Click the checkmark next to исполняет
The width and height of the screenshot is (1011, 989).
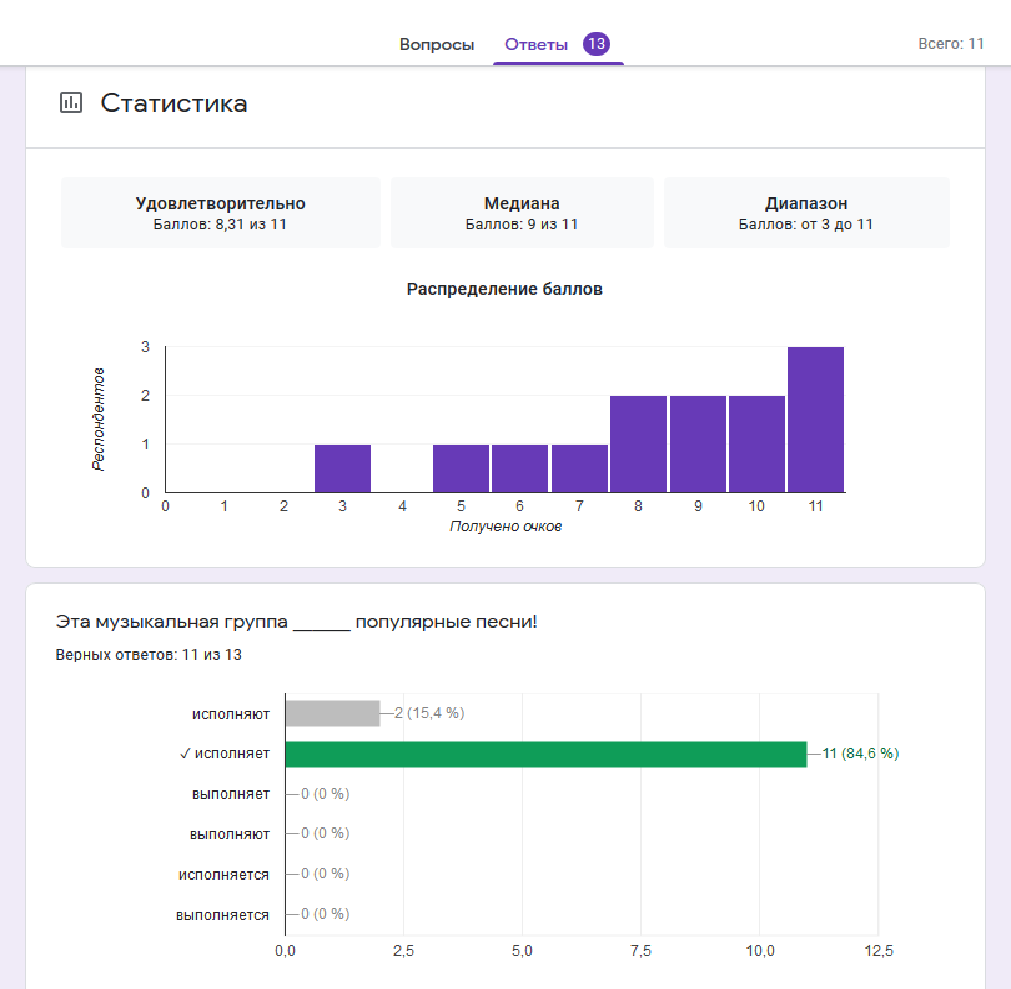[185, 754]
